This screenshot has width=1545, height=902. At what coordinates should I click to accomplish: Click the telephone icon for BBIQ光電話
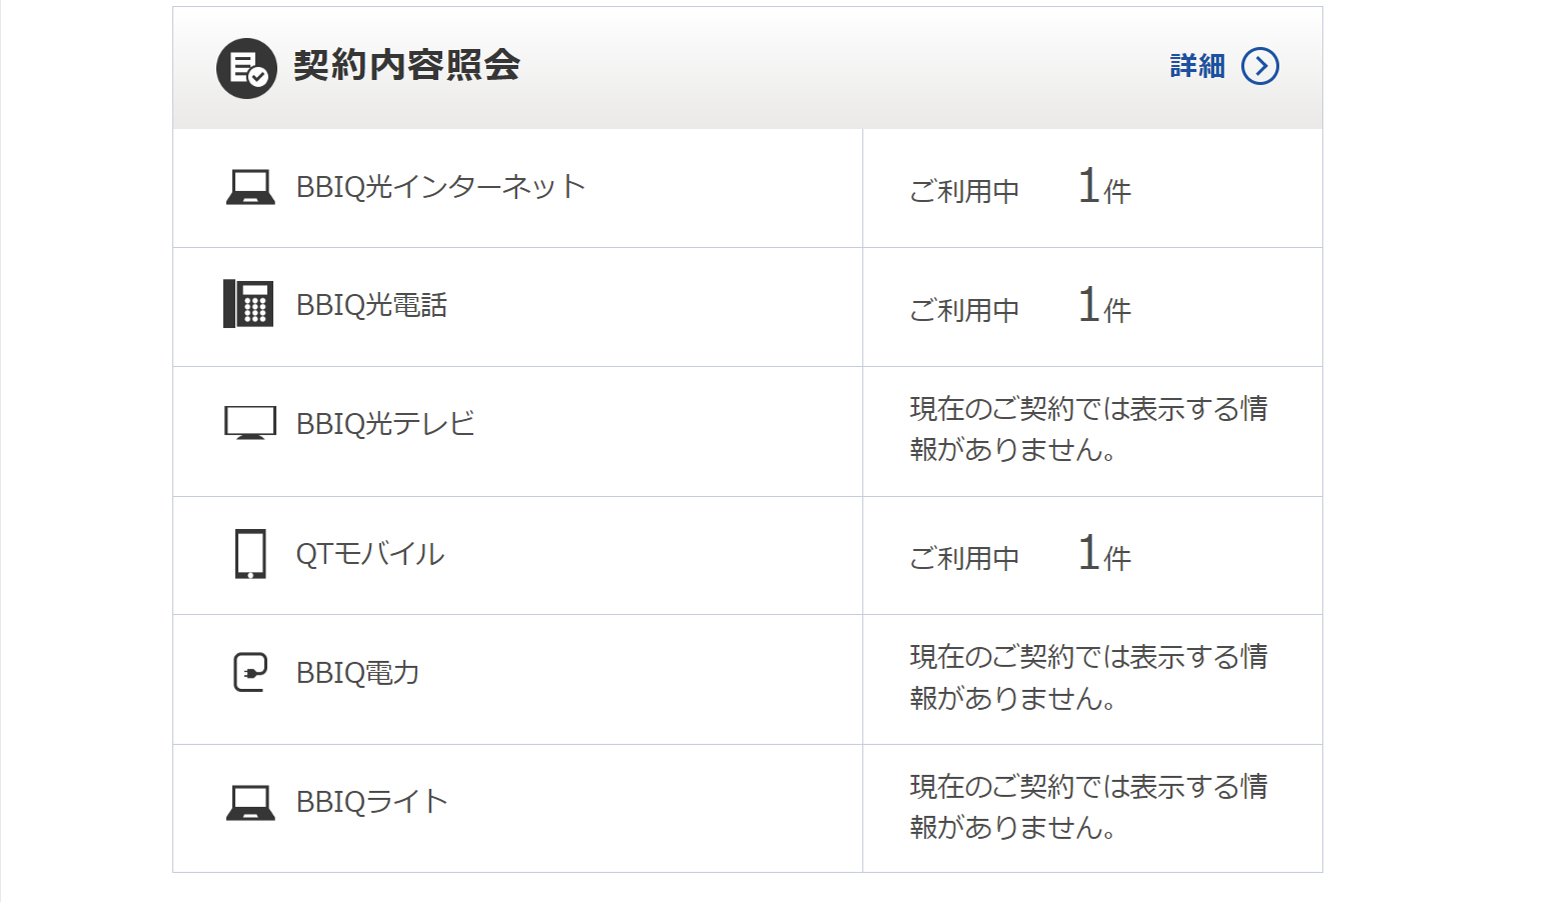point(248,304)
